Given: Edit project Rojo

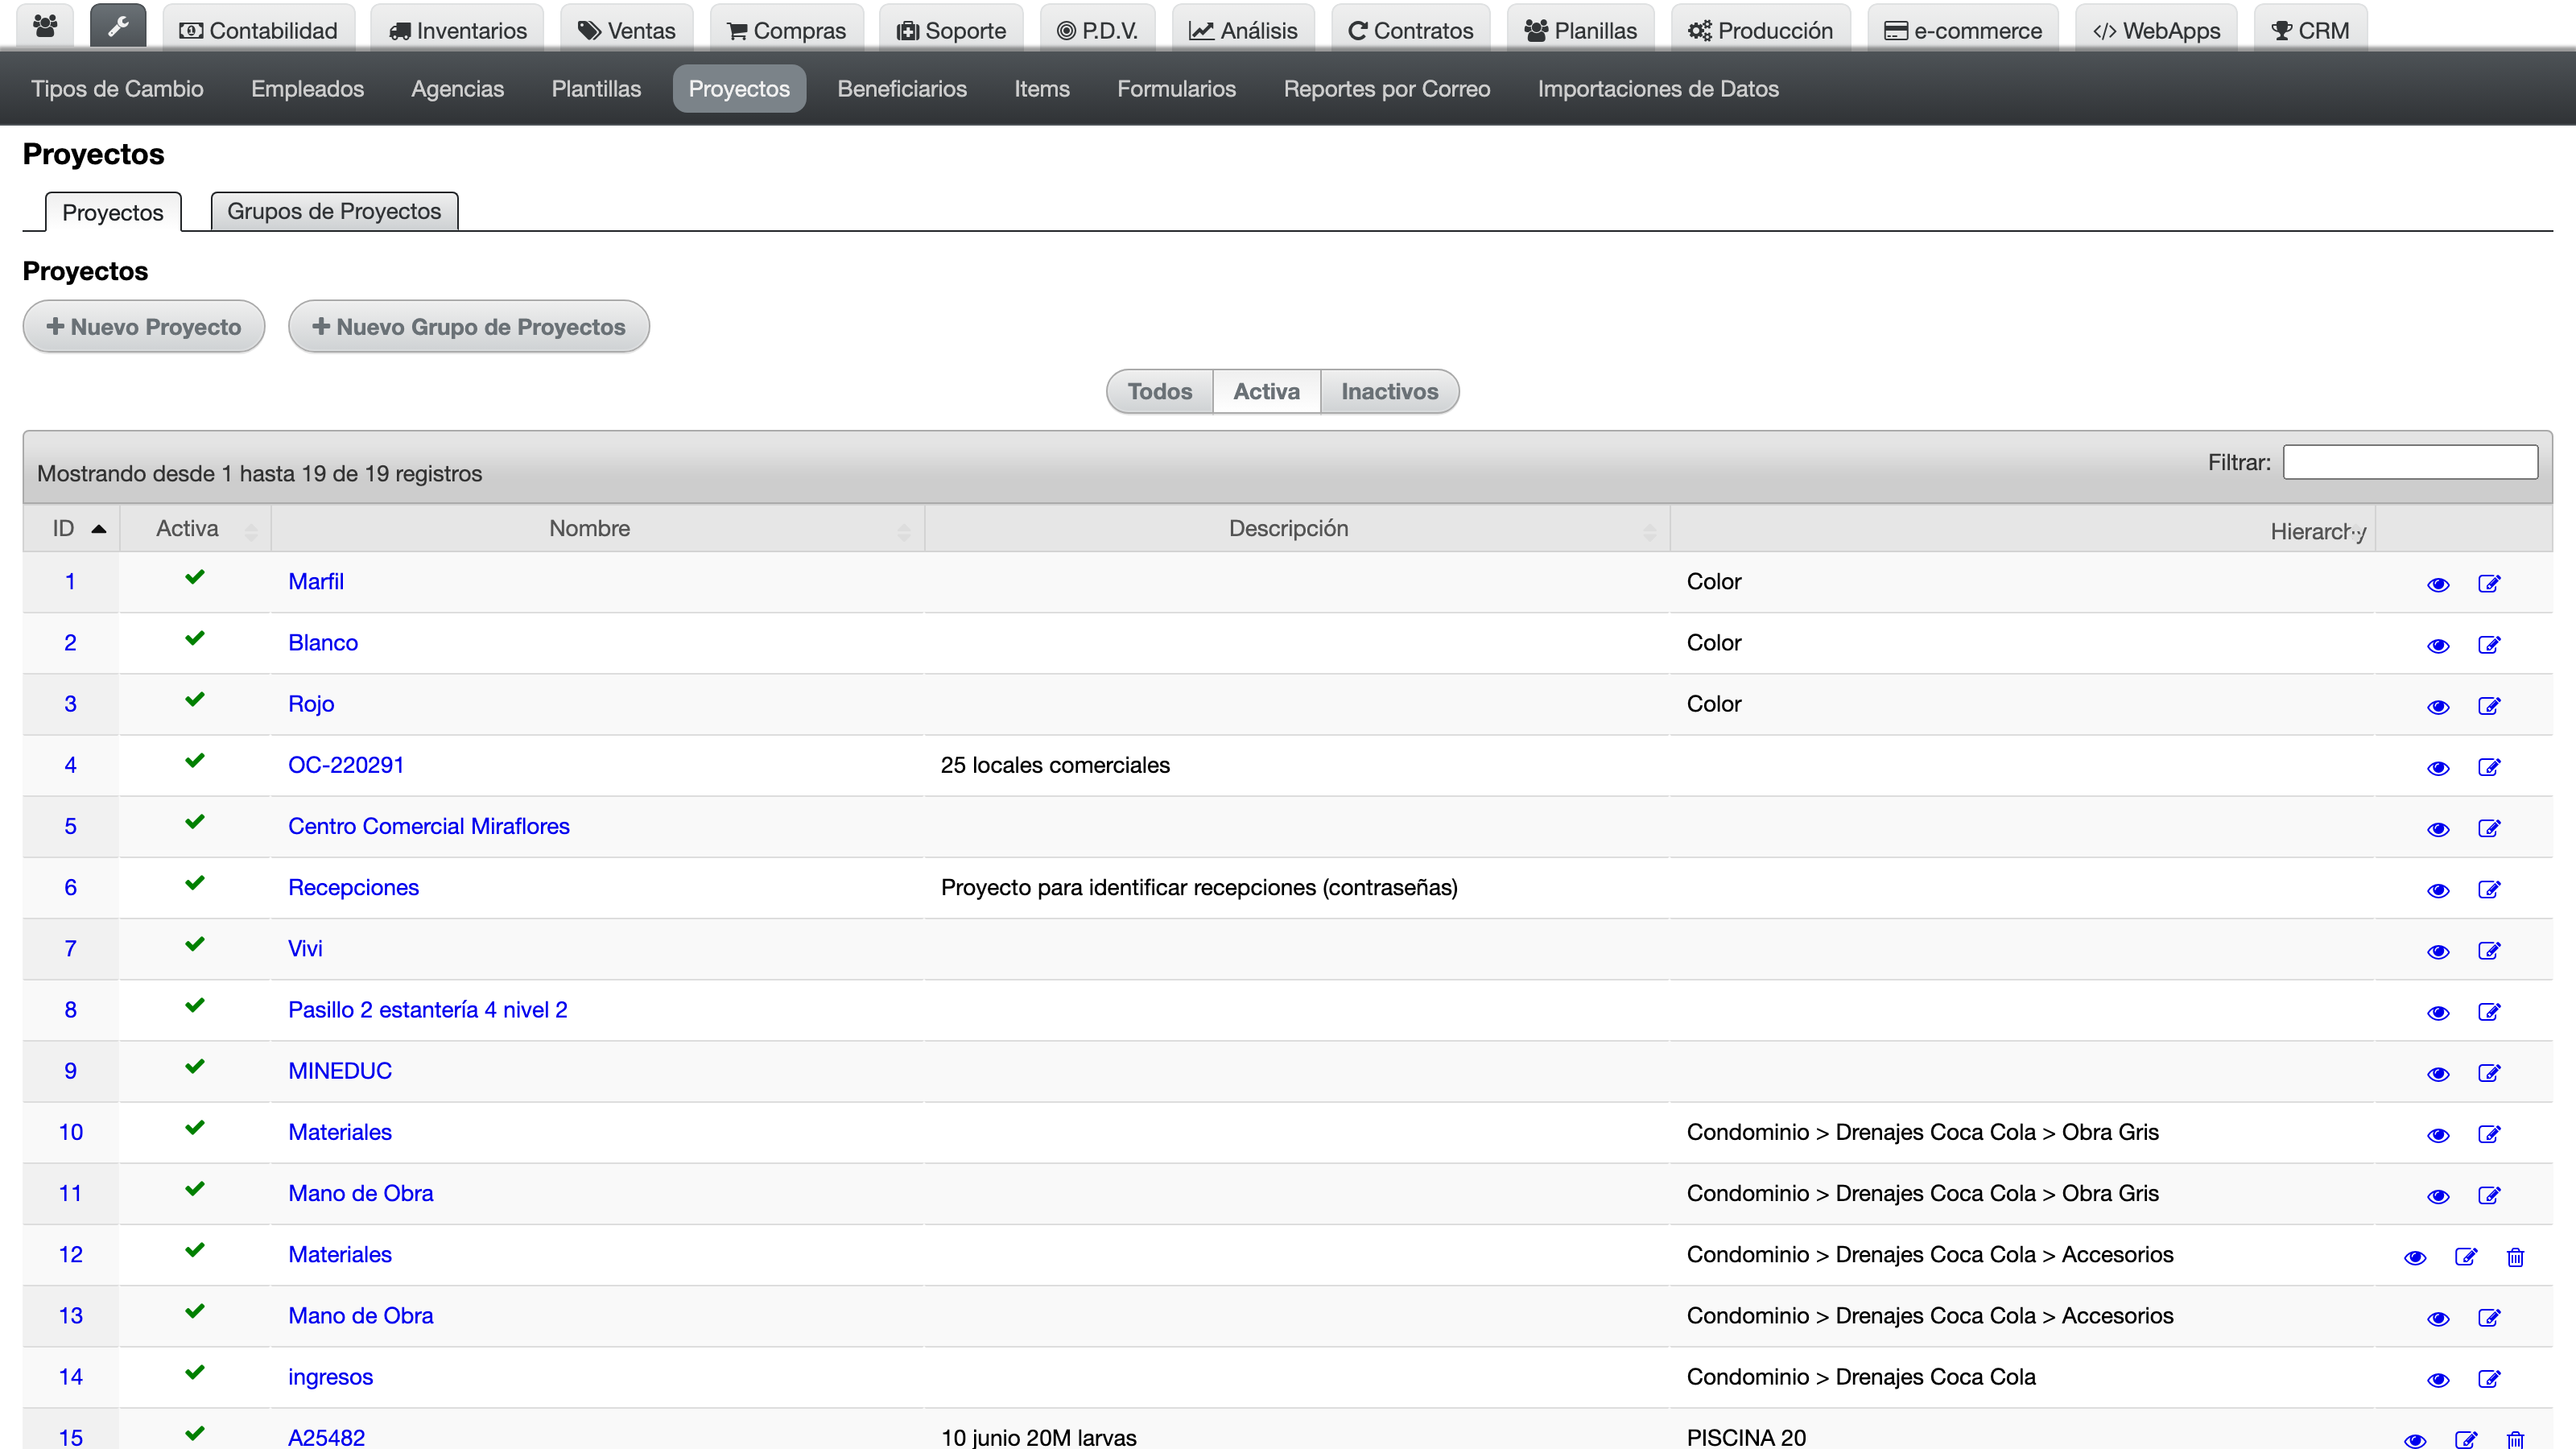Looking at the screenshot, I should 2489,706.
